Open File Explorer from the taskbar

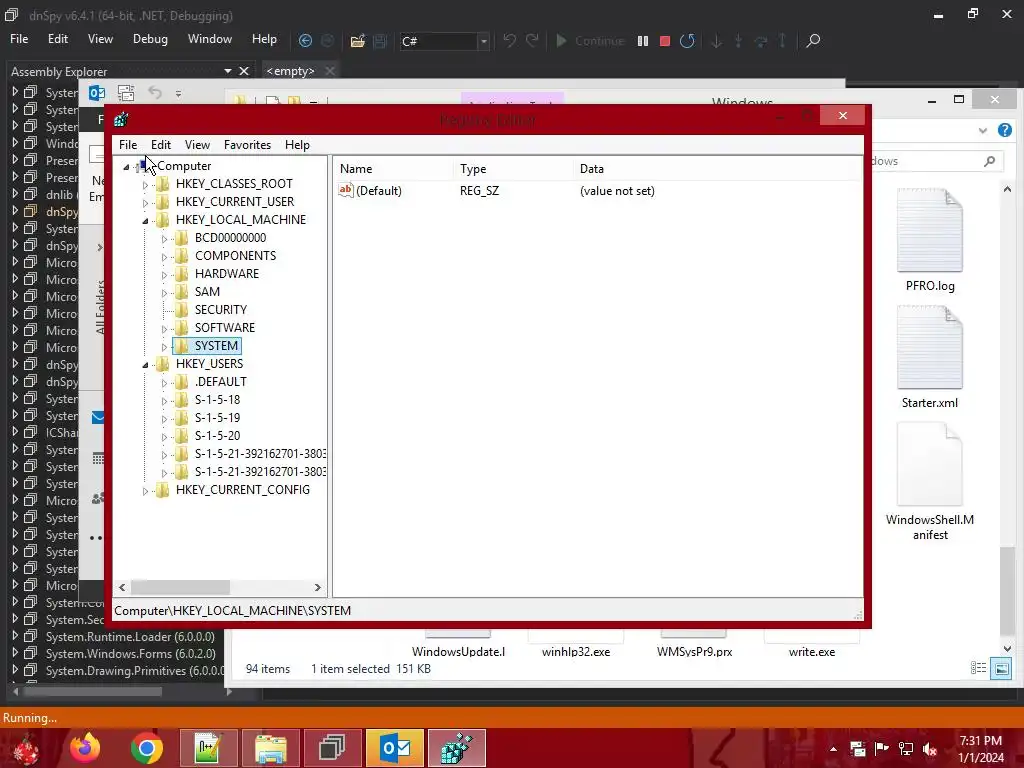(x=270, y=748)
